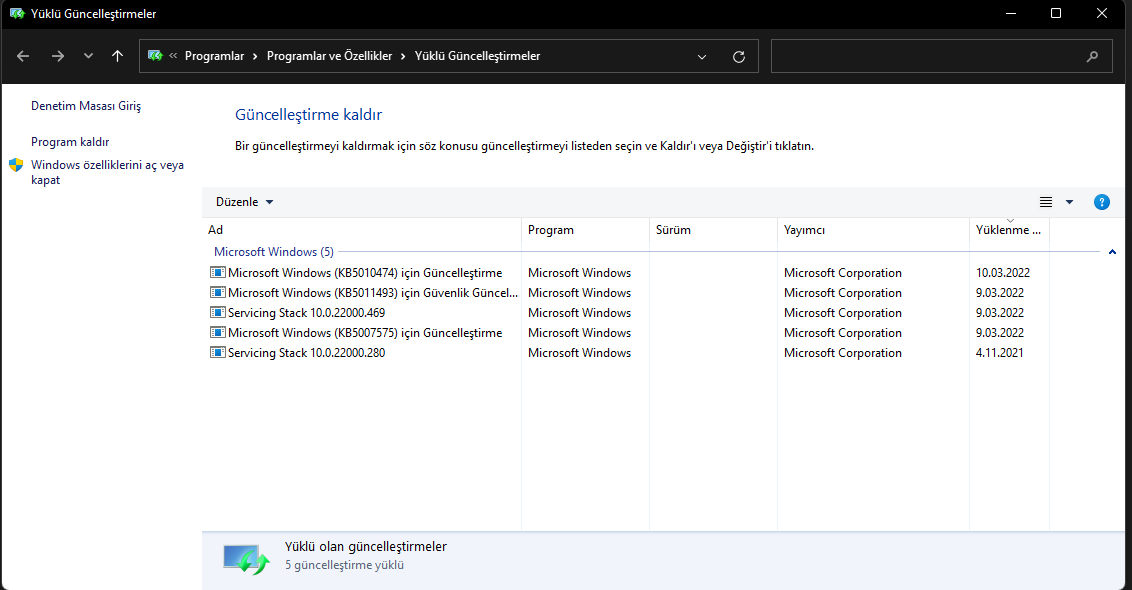This screenshot has width=1132, height=590.
Task: Click the Program kaldır link
Action: (x=70, y=142)
